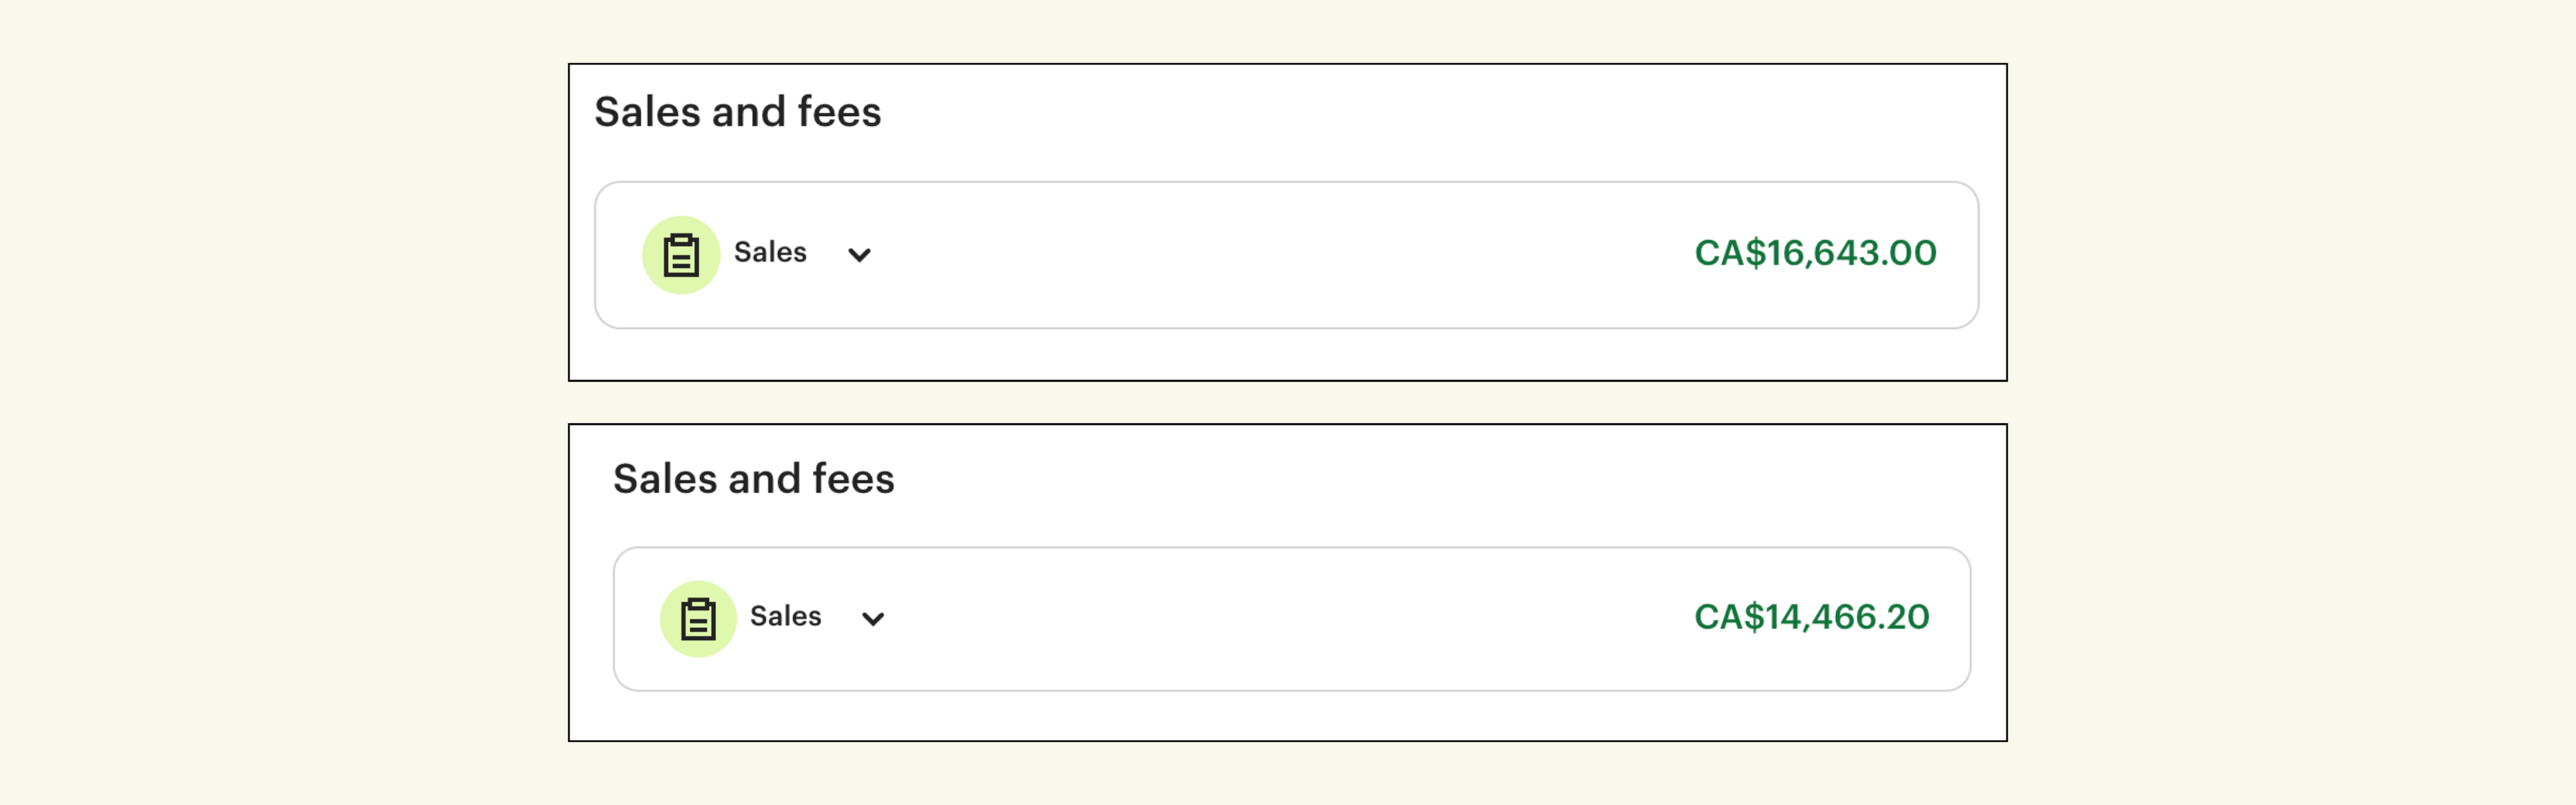Expand the Sales chevron in CA$14,466.20 row

(873, 619)
